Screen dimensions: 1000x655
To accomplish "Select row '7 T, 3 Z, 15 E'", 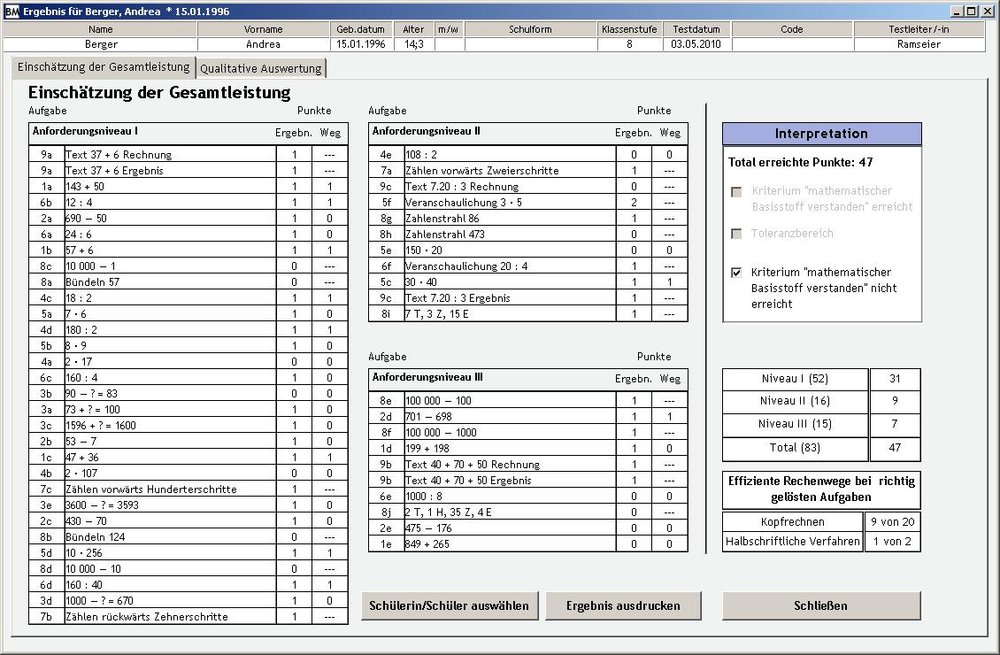I will [528, 314].
